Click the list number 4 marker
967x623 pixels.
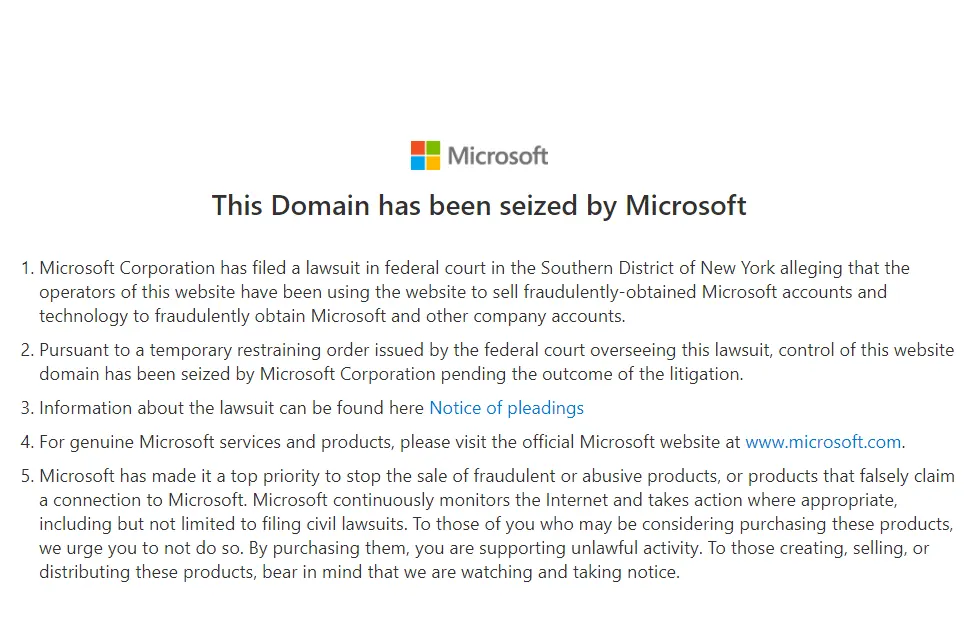[26, 441]
